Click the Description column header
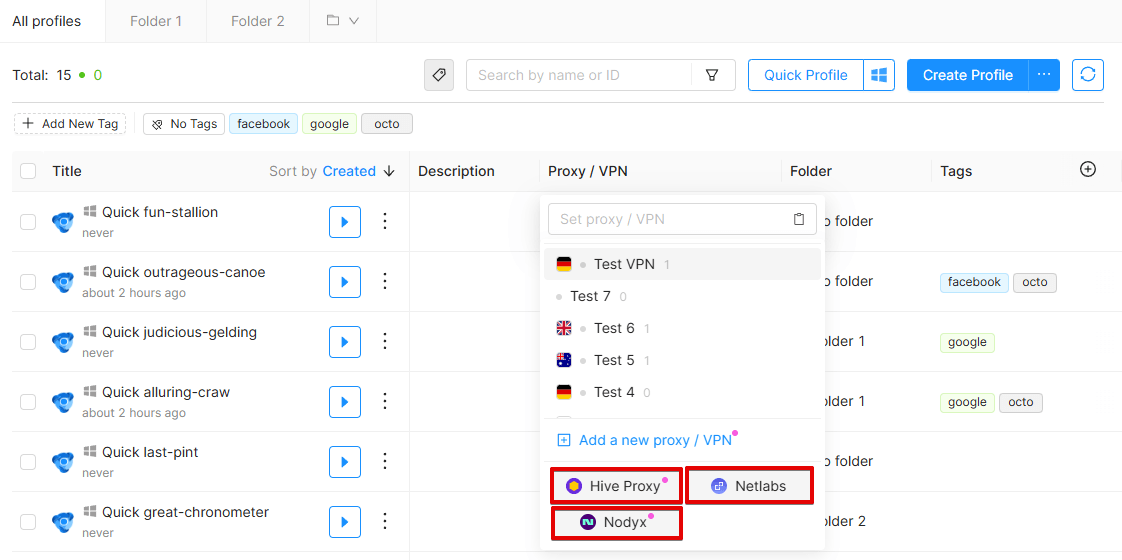 457,171
